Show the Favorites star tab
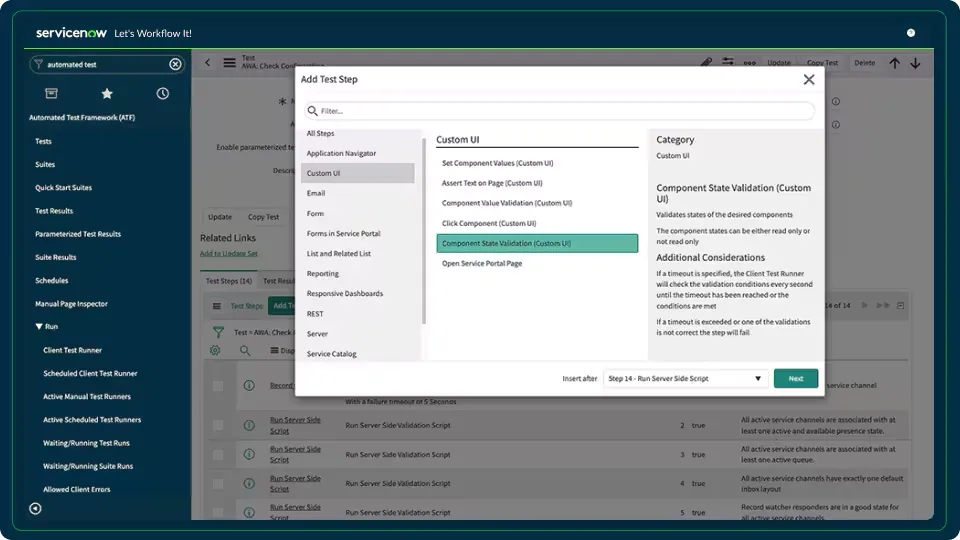 pos(107,93)
